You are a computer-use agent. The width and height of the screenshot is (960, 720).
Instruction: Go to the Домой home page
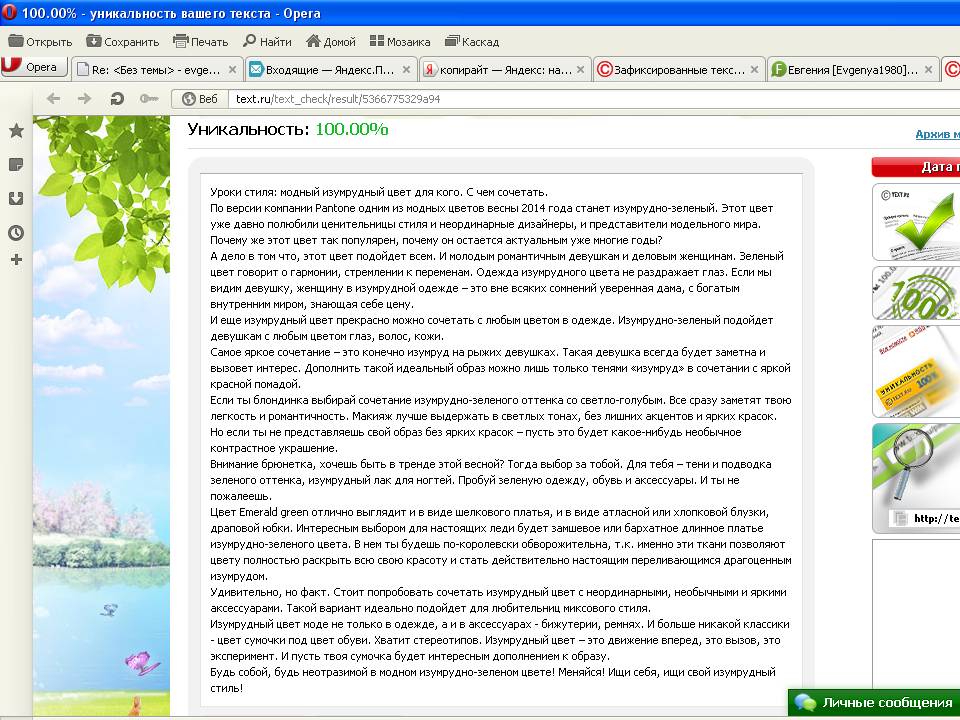(x=331, y=42)
